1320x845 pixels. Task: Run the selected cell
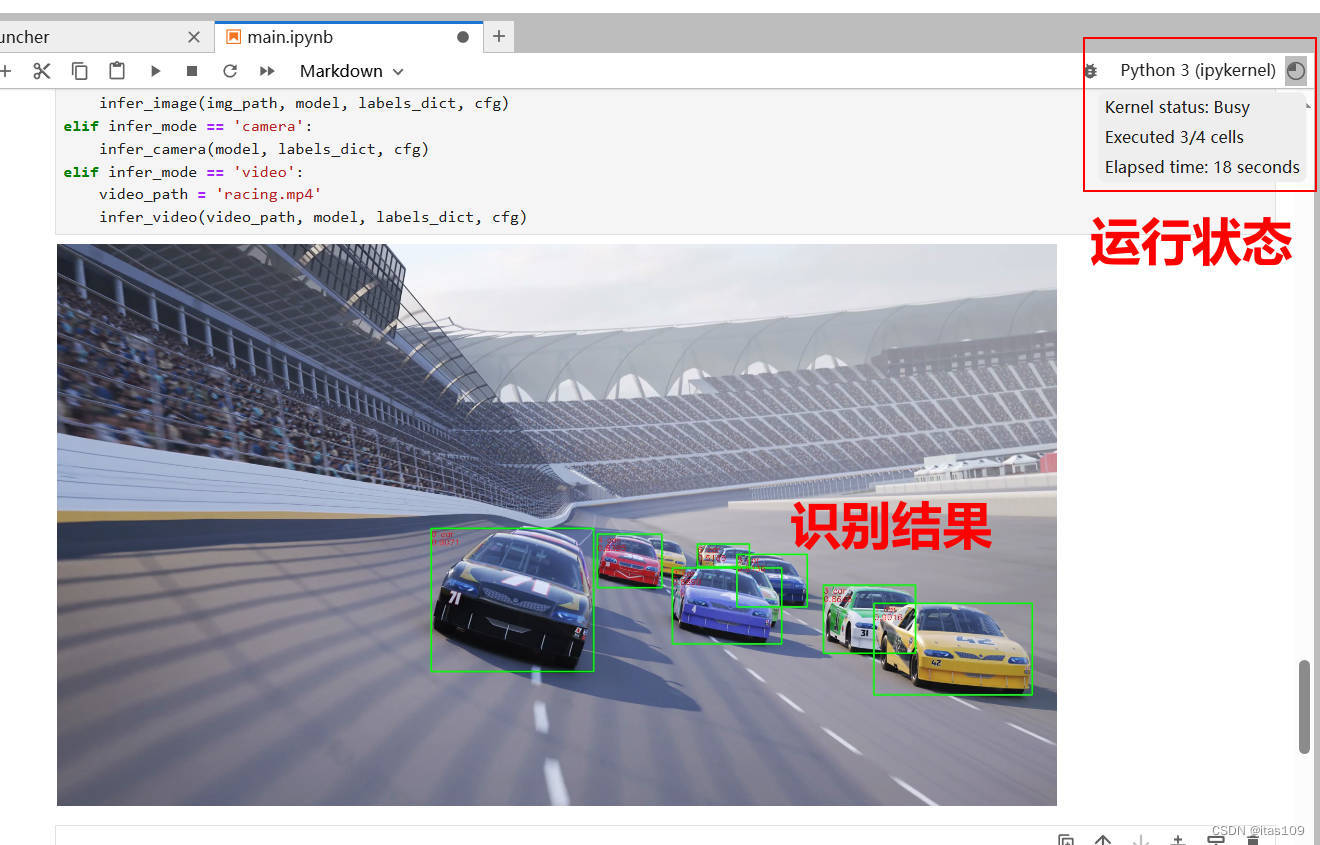pos(155,71)
